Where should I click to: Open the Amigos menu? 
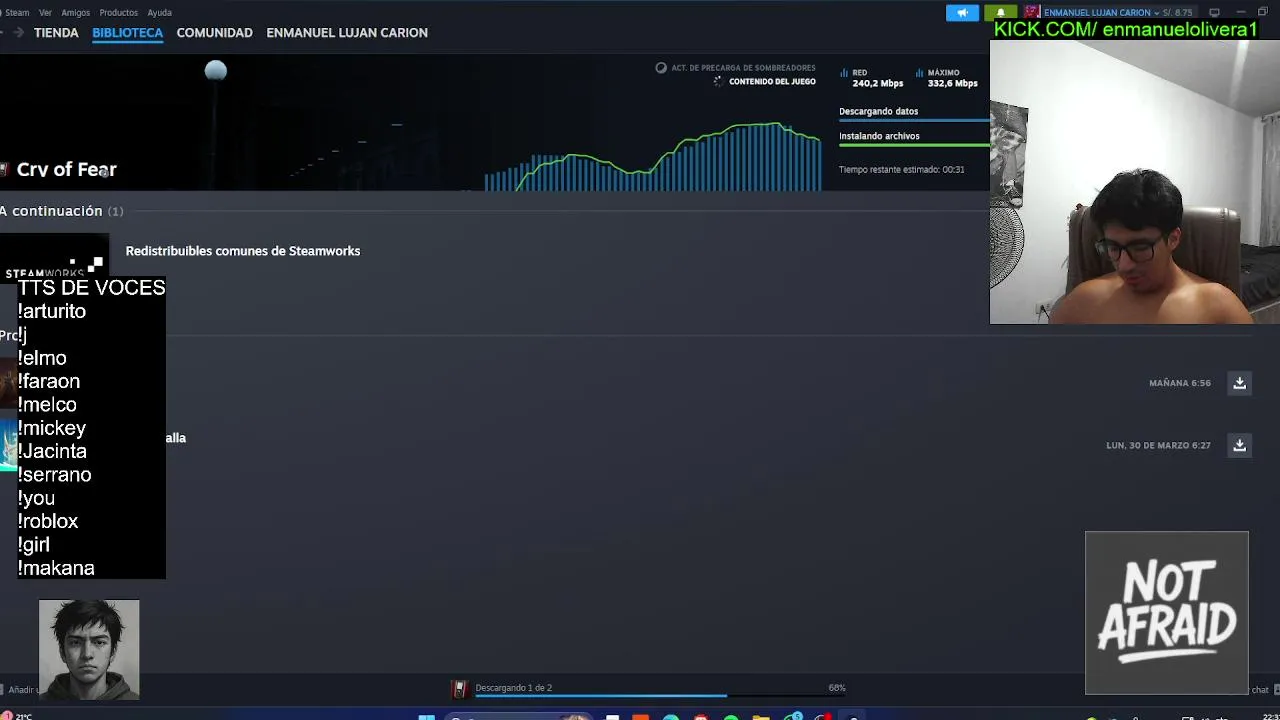point(75,12)
